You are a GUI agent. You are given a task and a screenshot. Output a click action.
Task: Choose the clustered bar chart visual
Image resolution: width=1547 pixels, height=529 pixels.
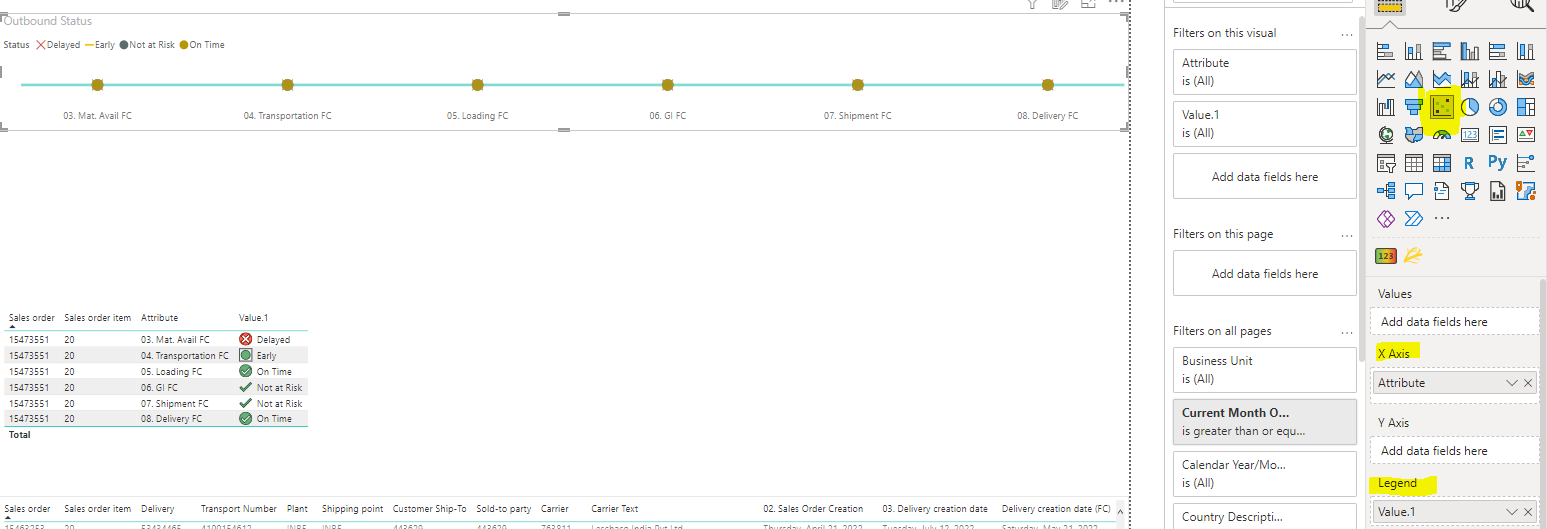[x=1442, y=51]
